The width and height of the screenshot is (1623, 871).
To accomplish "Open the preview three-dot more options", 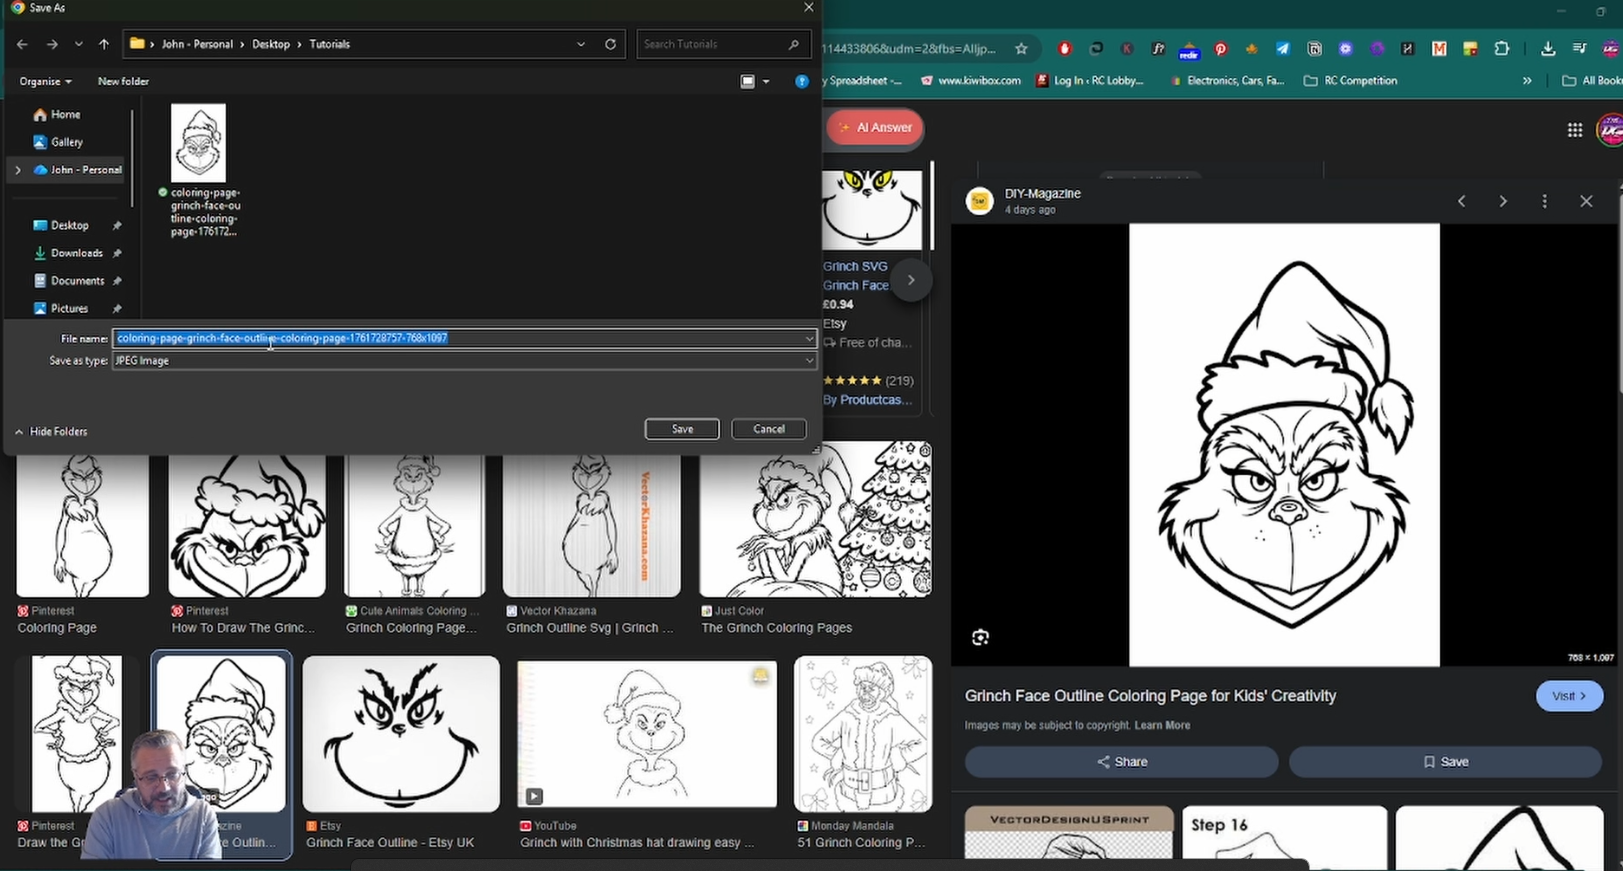I will 1544,201.
